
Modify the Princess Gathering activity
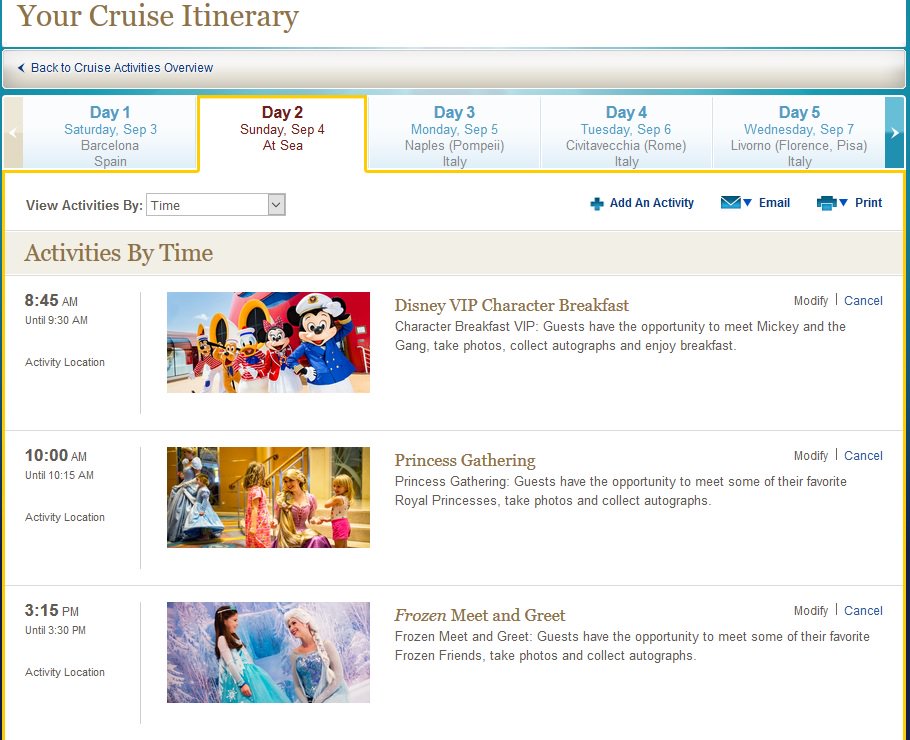pos(811,456)
